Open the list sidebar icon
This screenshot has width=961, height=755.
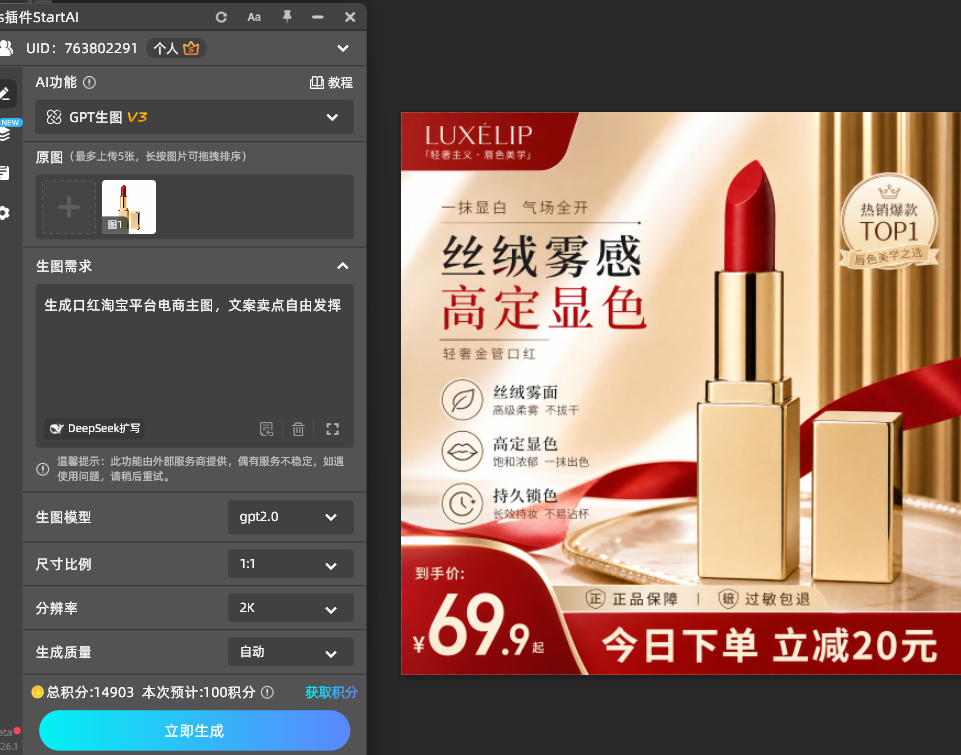pos(5,173)
